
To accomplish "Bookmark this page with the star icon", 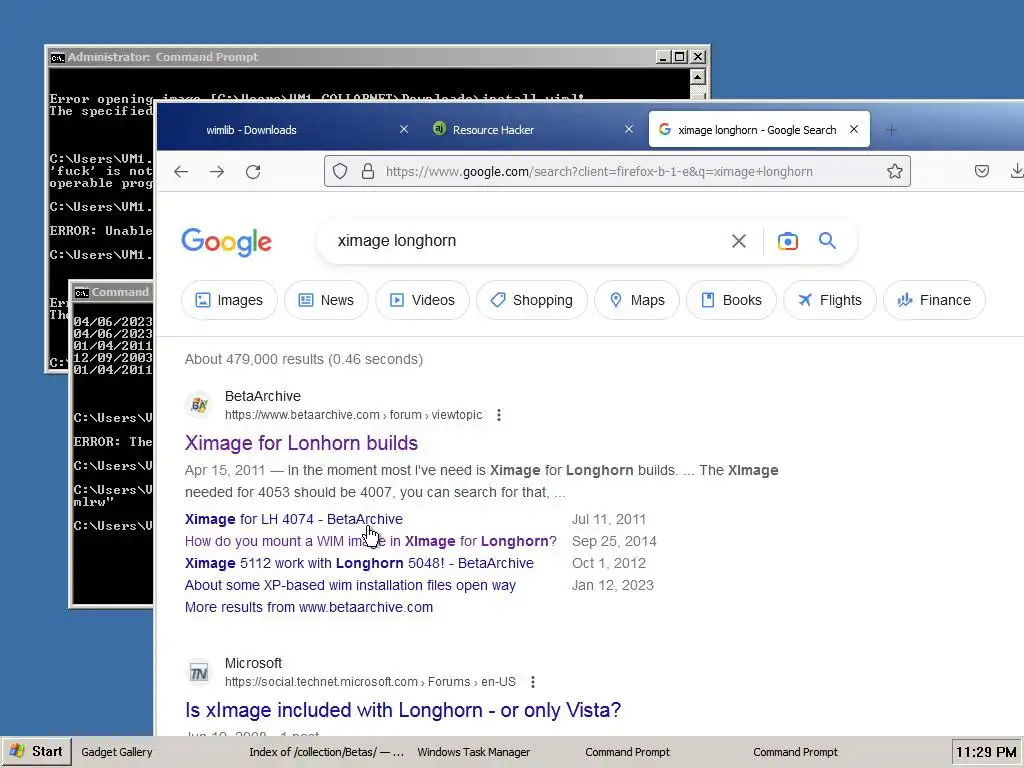I will point(895,171).
